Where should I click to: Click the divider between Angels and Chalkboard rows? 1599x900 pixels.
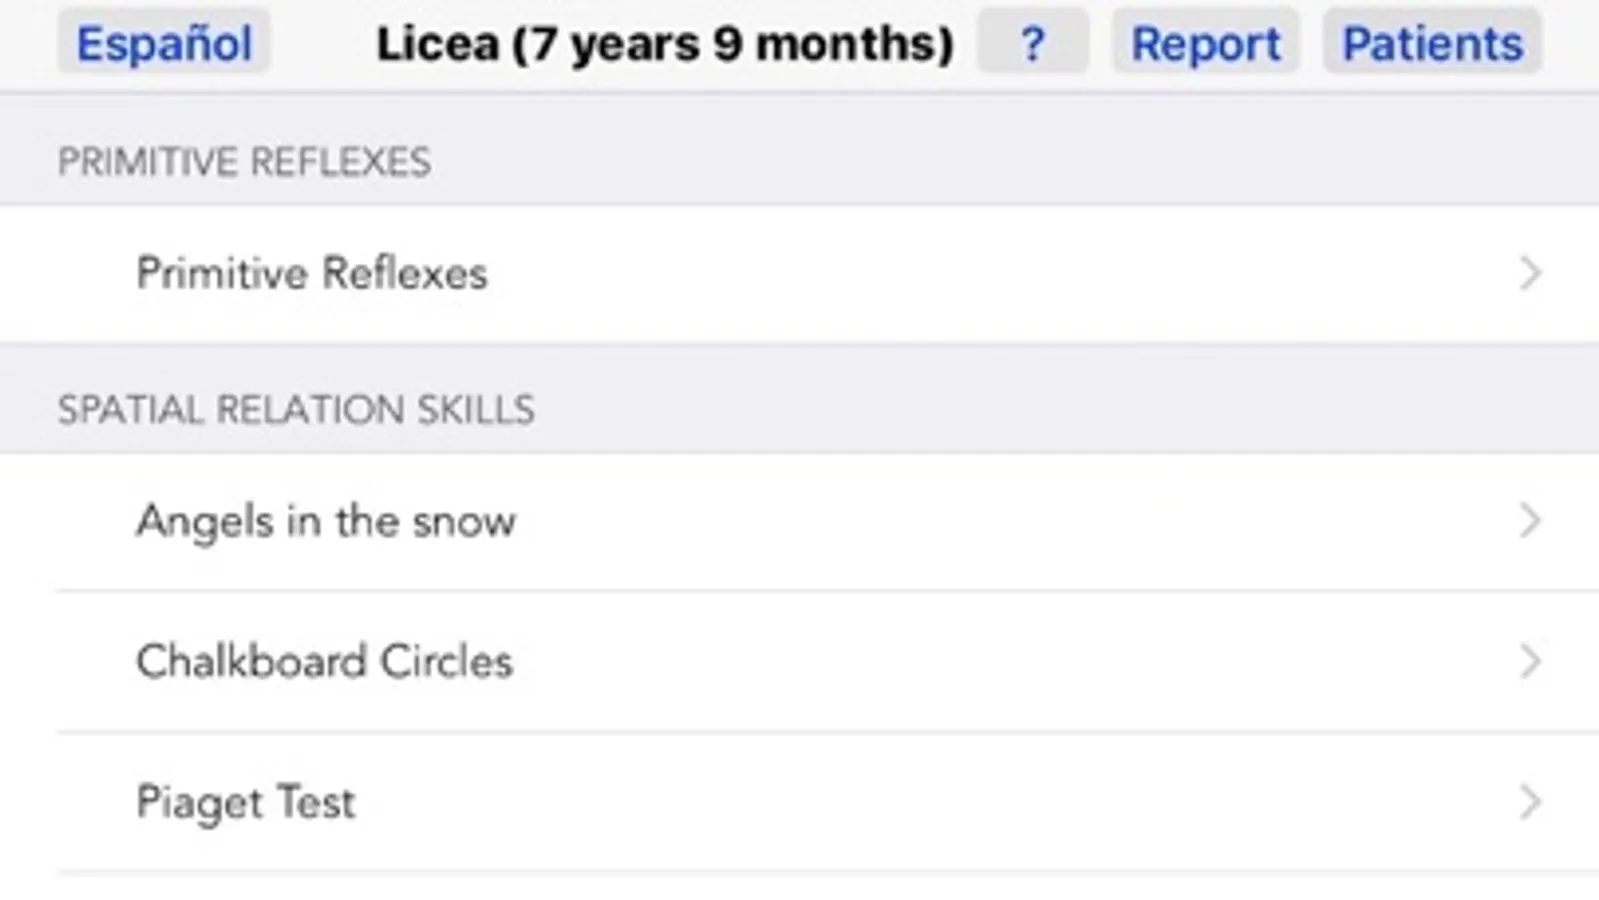pyautogui.click(x=800, y=591)
